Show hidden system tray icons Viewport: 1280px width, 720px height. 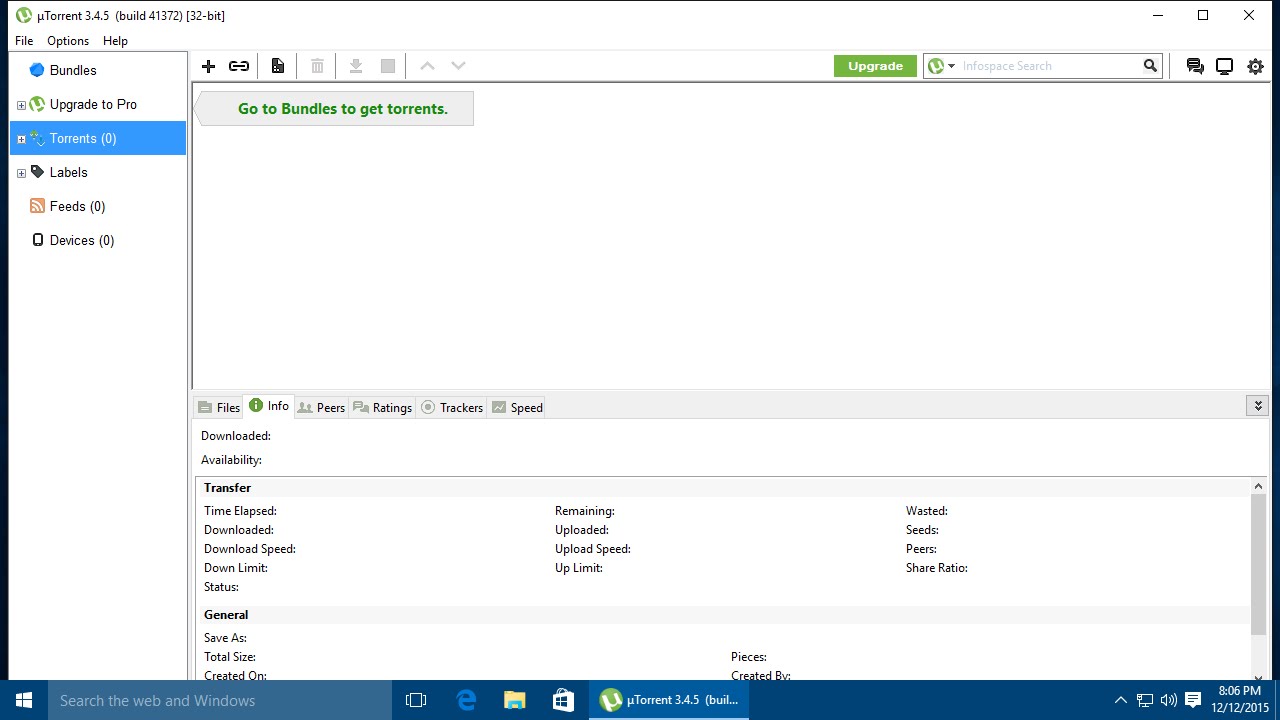(1120, 700)
